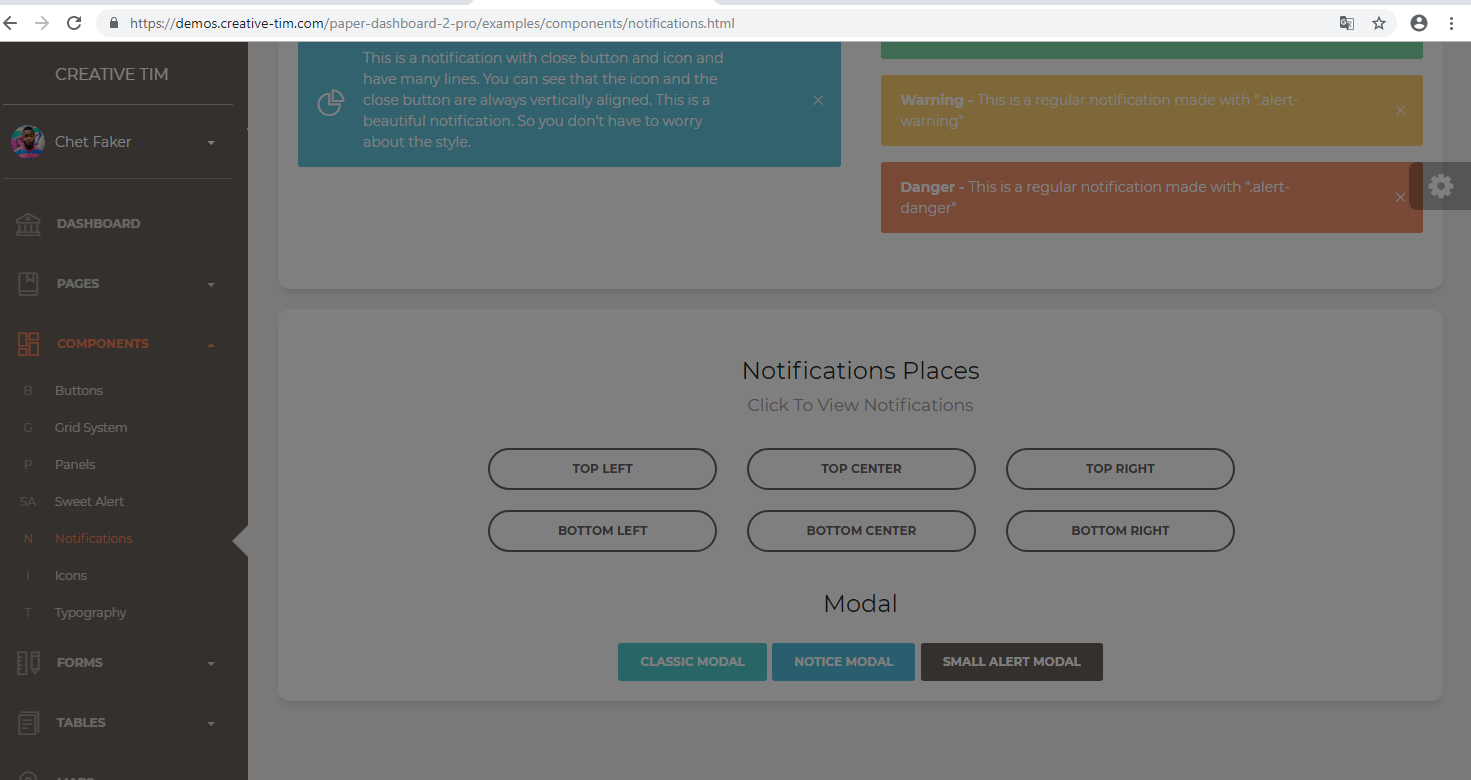Open the Dashboard via its sidebar icon
This screenshot has width=1471, height=780.
28,223
